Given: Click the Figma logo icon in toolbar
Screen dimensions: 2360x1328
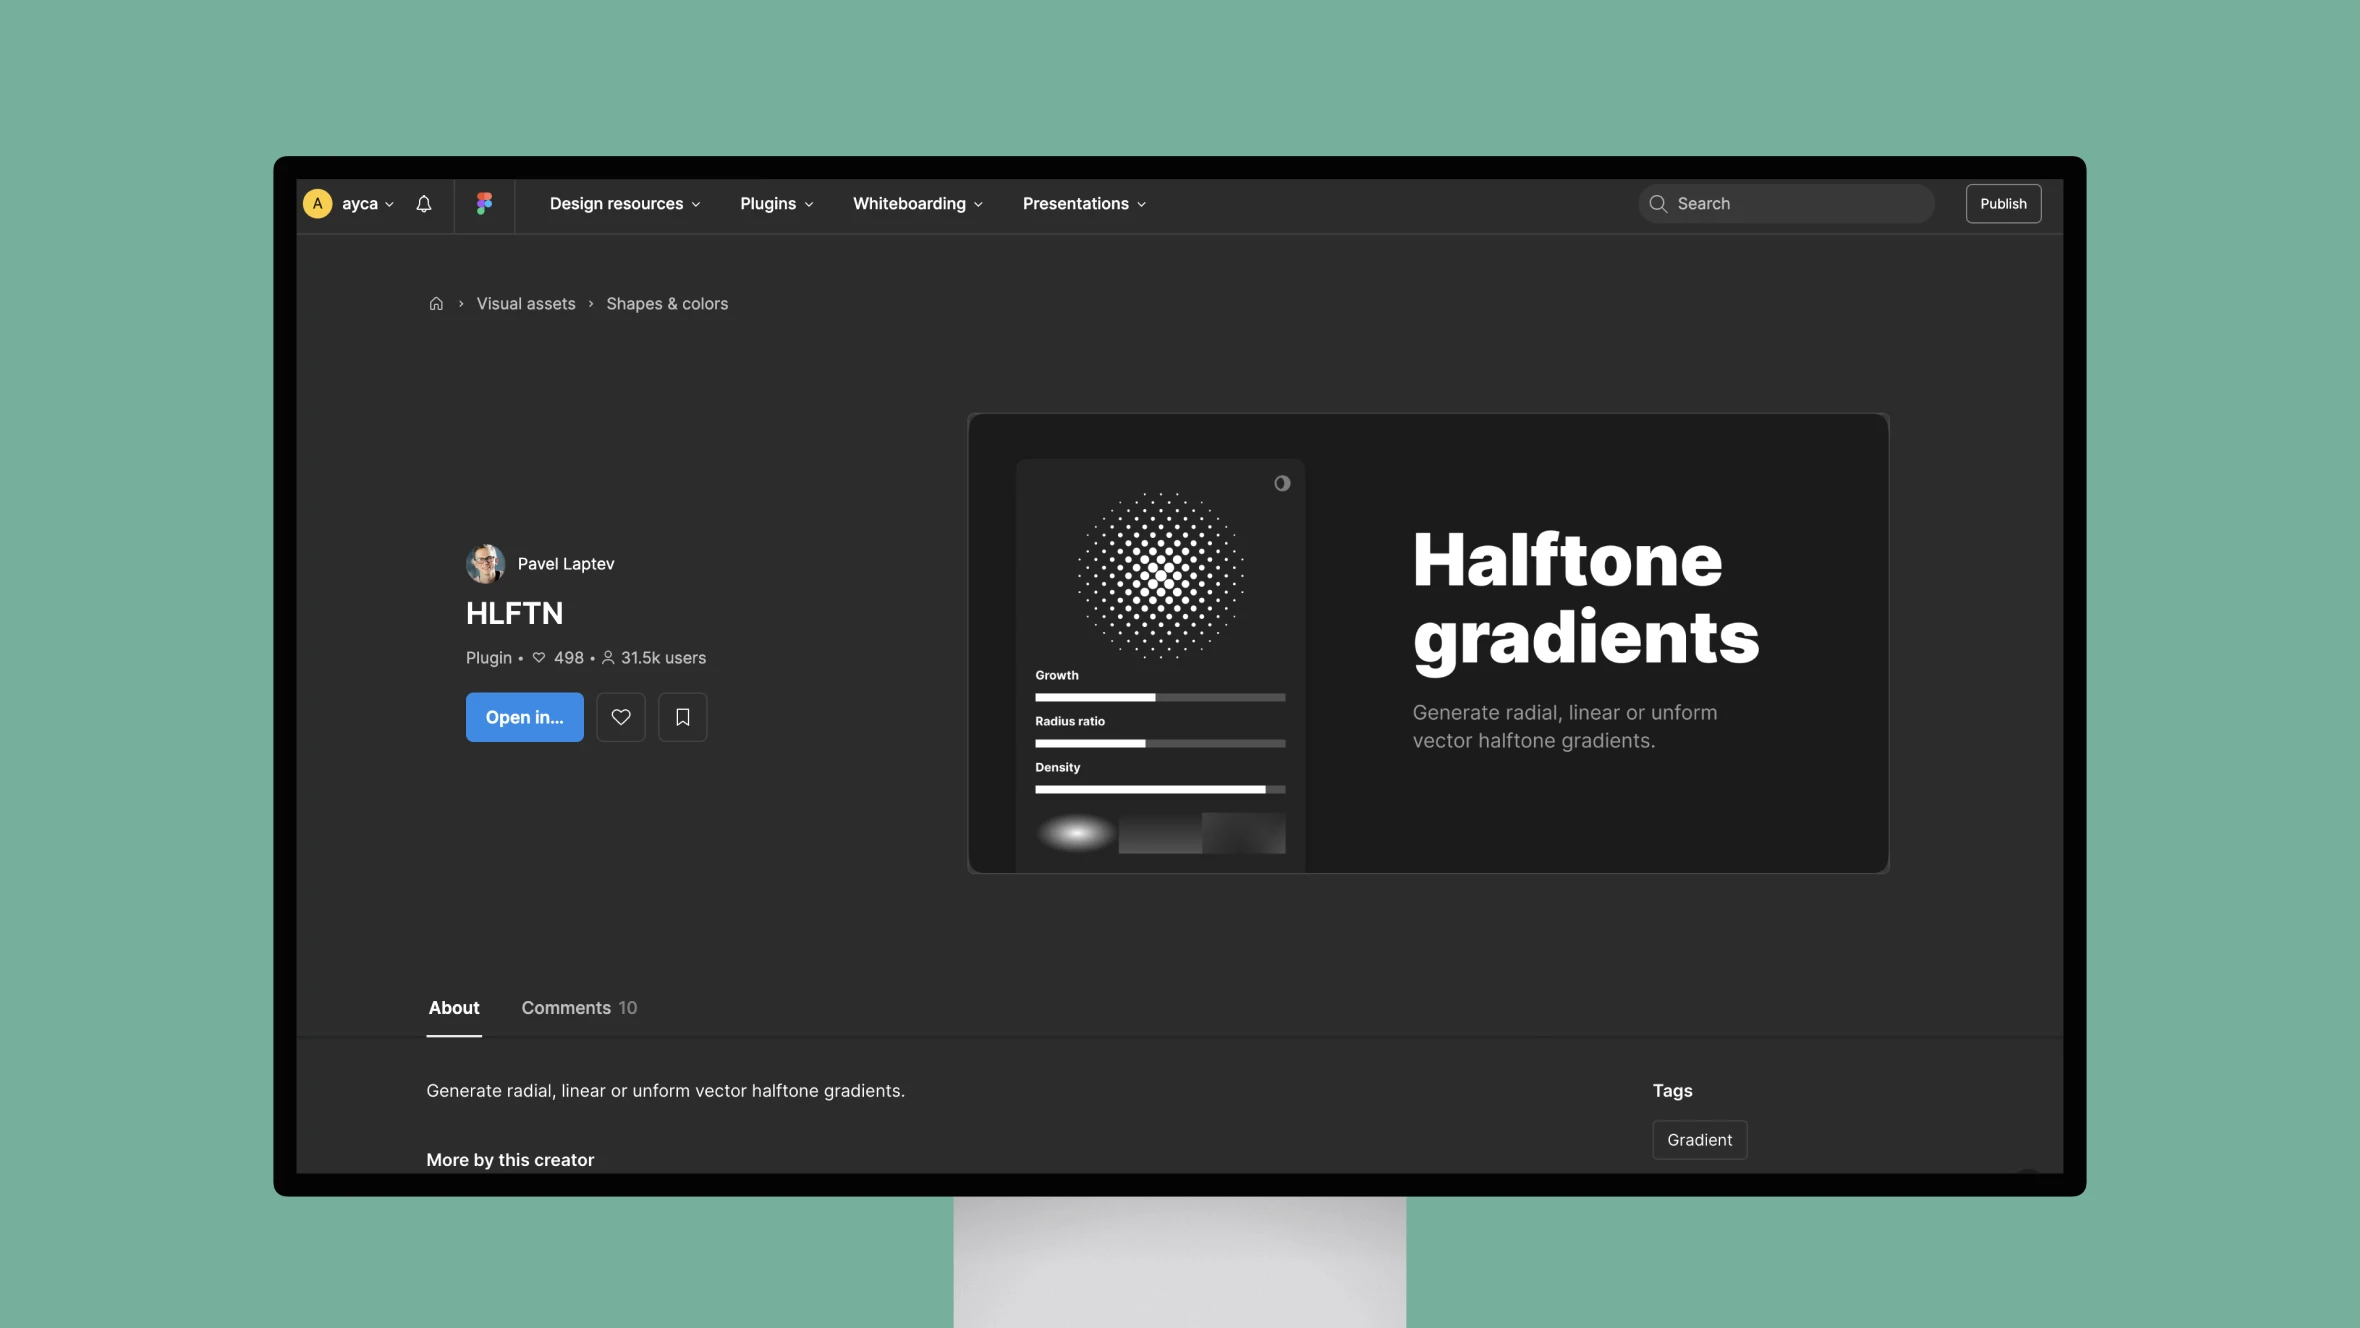Looking at the screenshot, I should coord(485,204).
